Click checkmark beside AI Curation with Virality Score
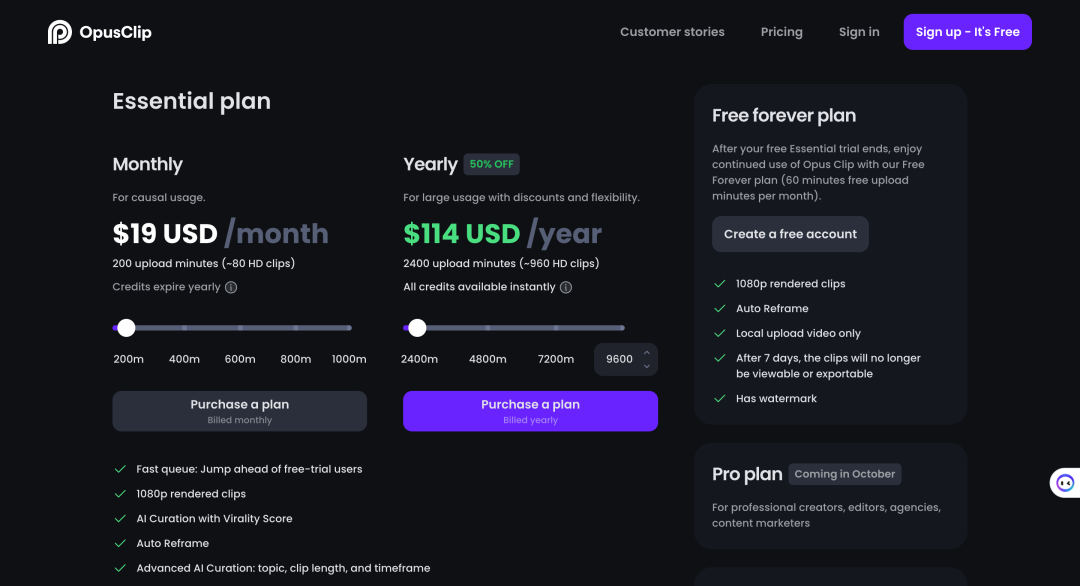 pos(120,519)
